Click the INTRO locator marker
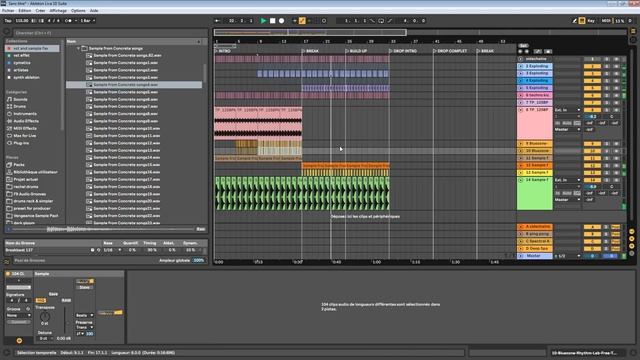This screenshot has height=360, width=640. (x=223, y=51)
